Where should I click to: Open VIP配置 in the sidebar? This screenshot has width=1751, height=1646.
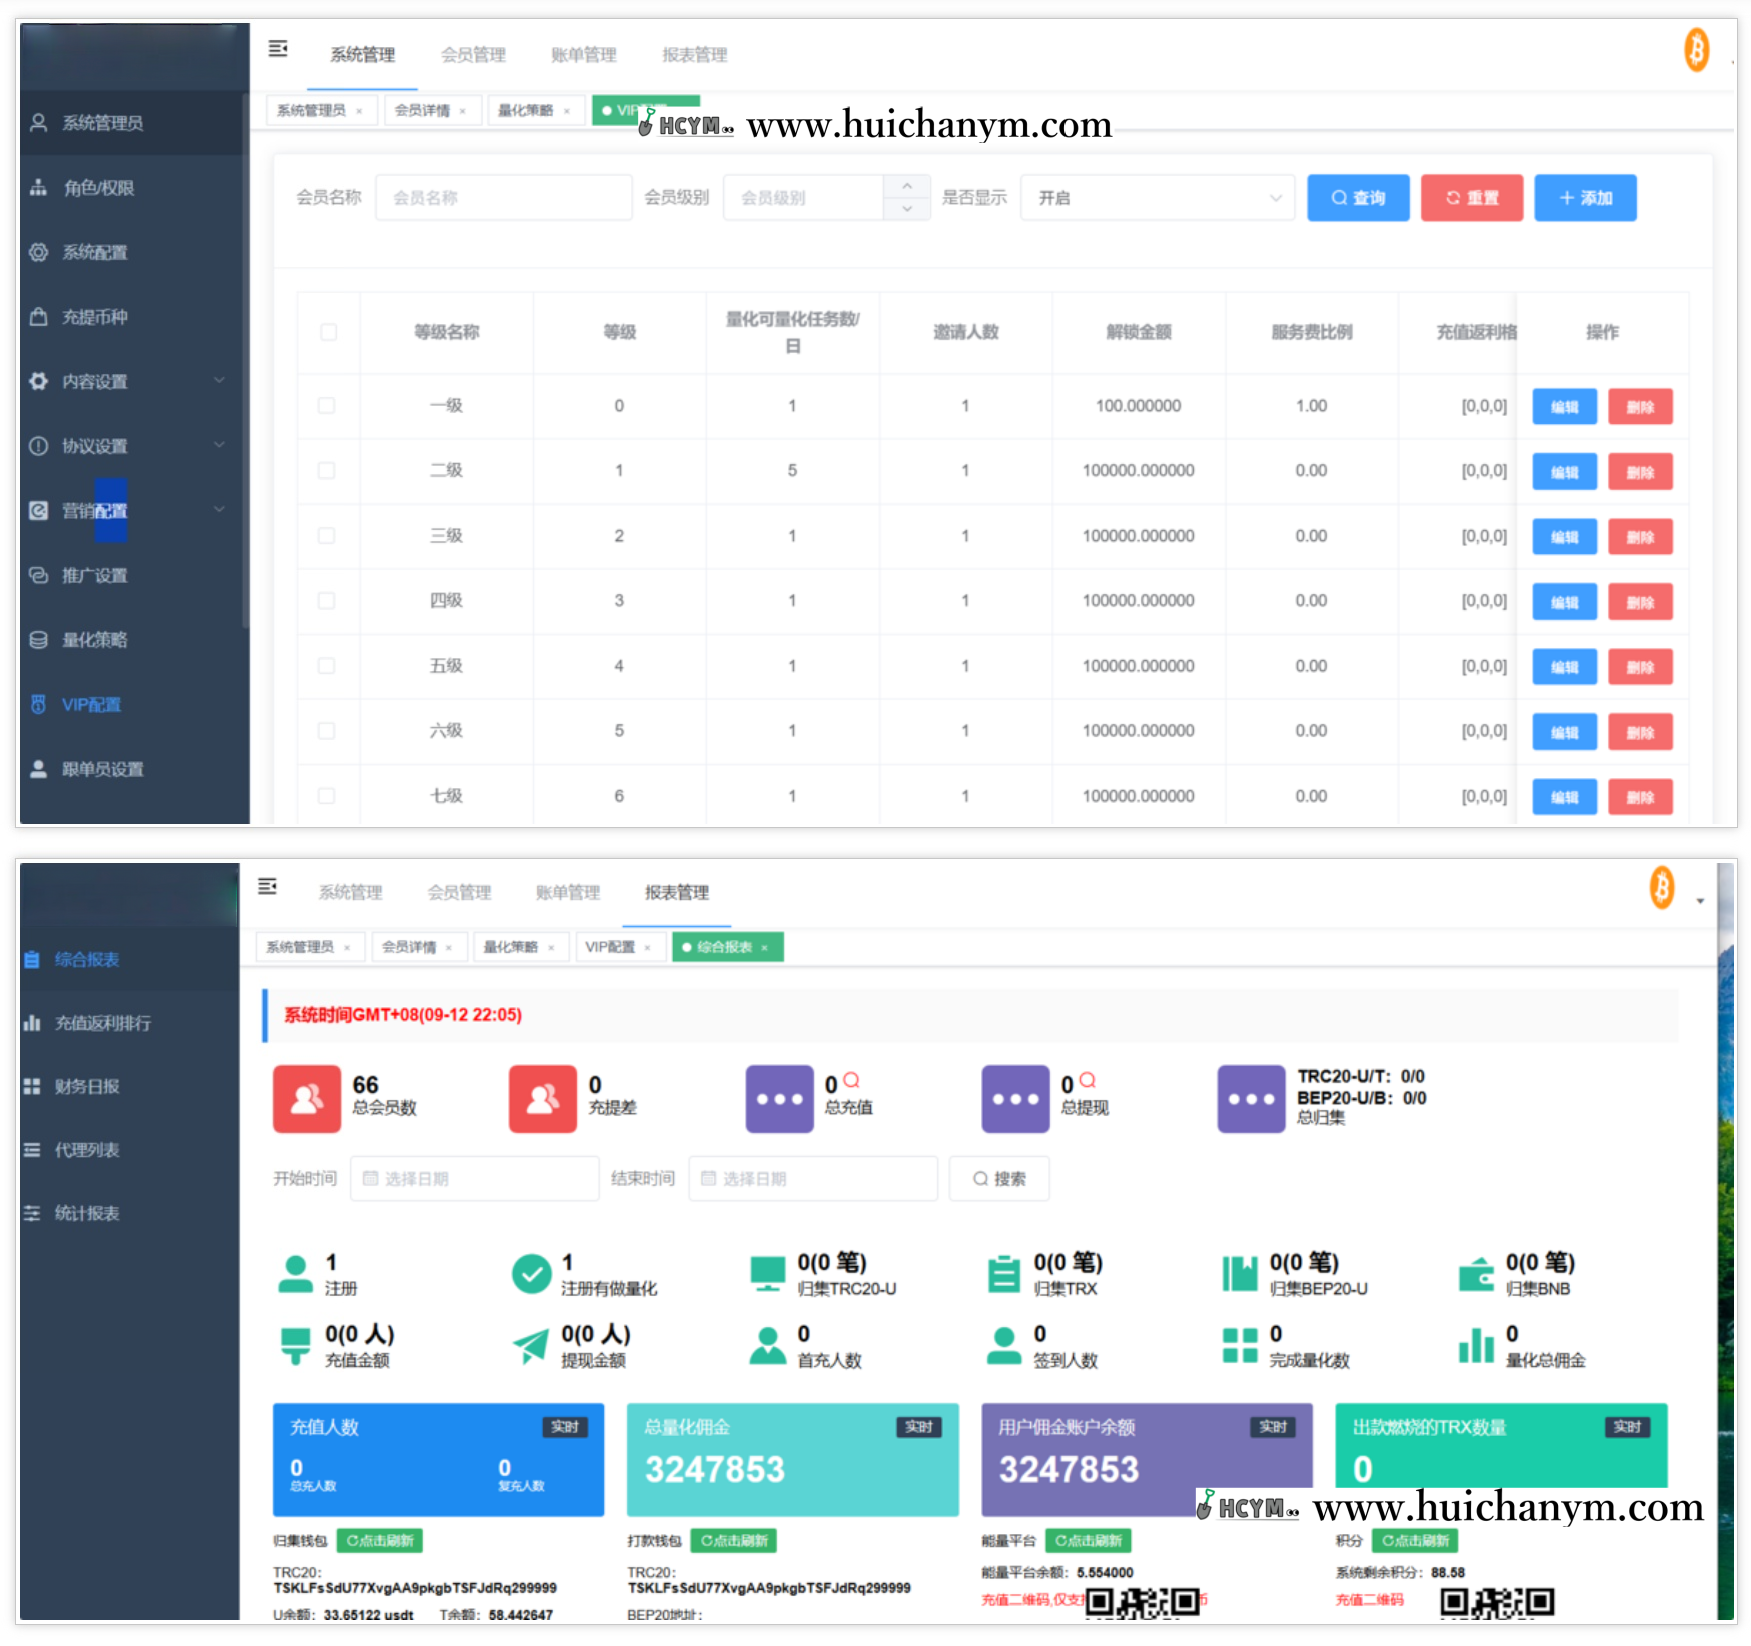[x=91, y=705]
